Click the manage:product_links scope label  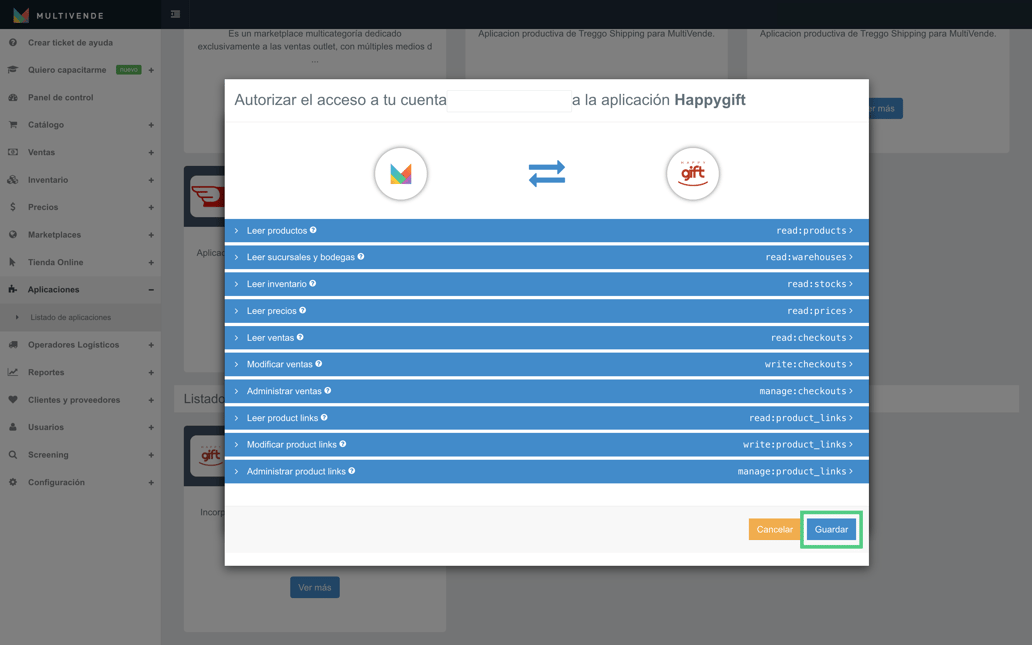pyautogui.click(x=792, y=471)
